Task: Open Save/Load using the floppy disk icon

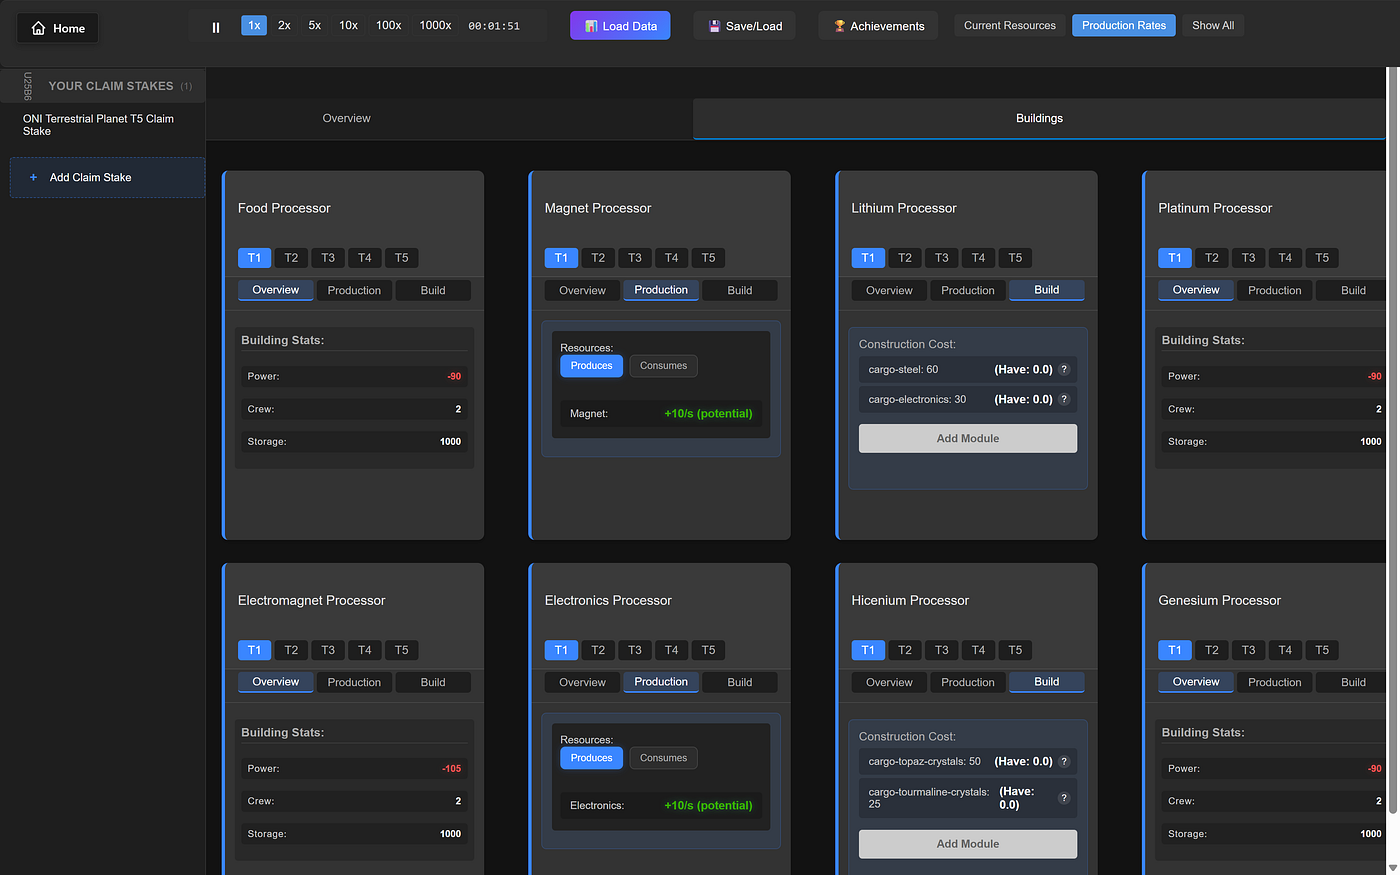Action: (713, 25)
